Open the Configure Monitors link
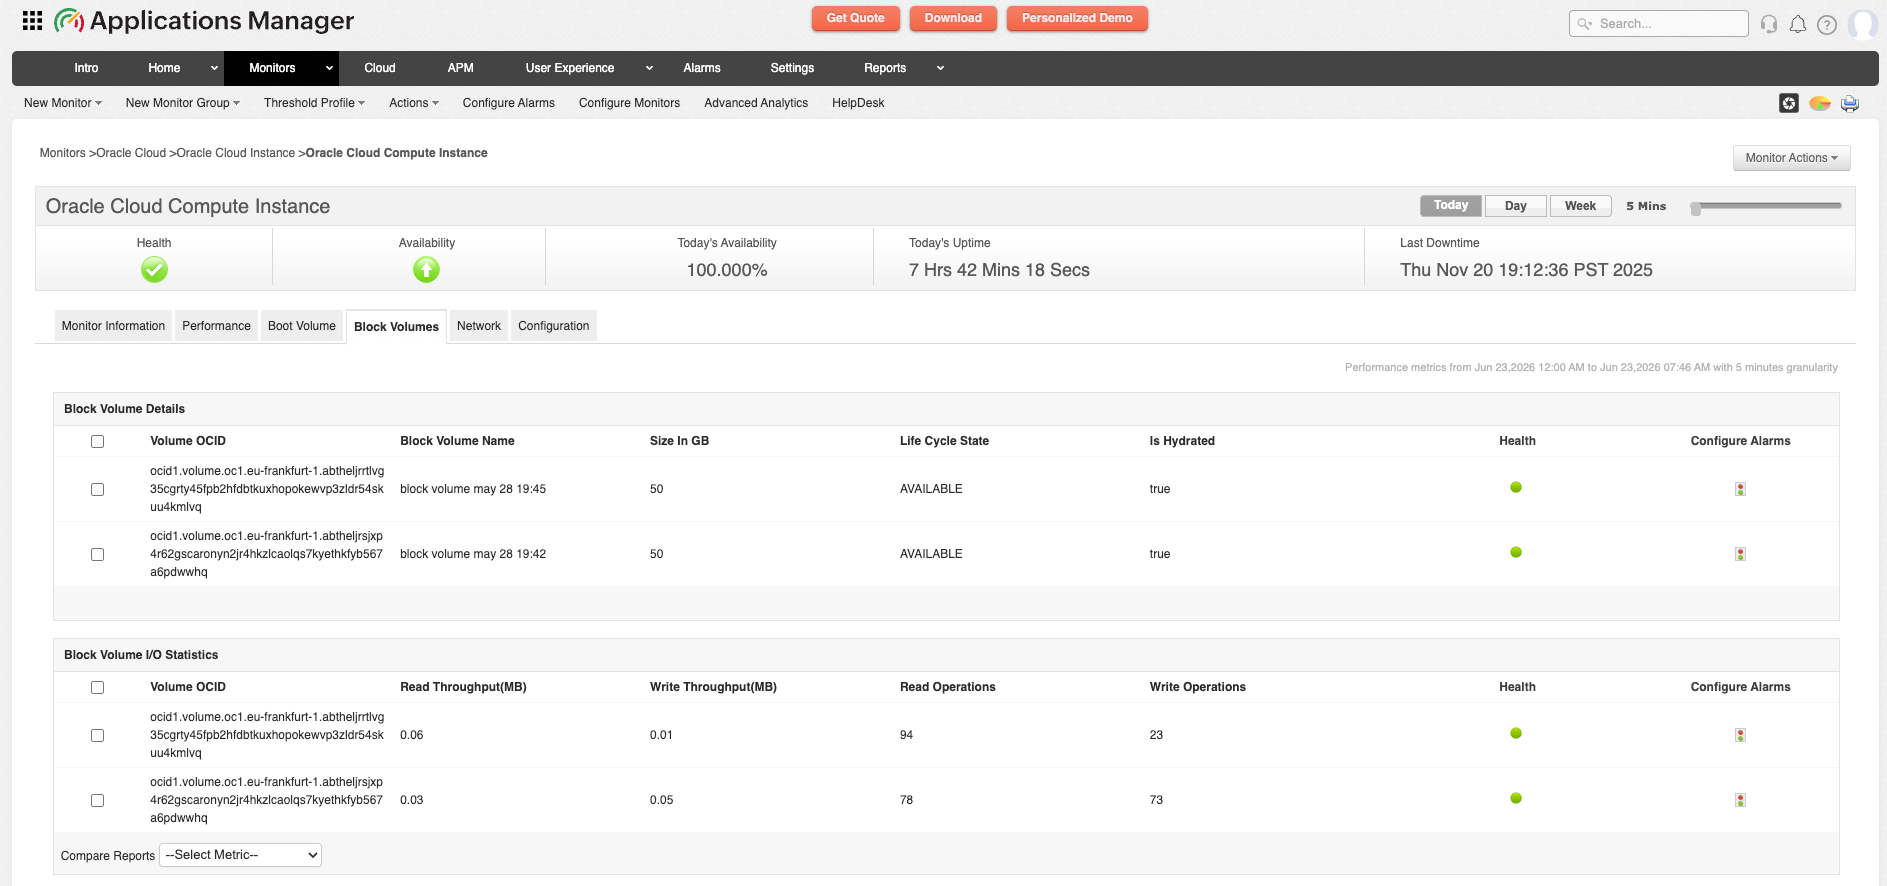 [629, 103]
